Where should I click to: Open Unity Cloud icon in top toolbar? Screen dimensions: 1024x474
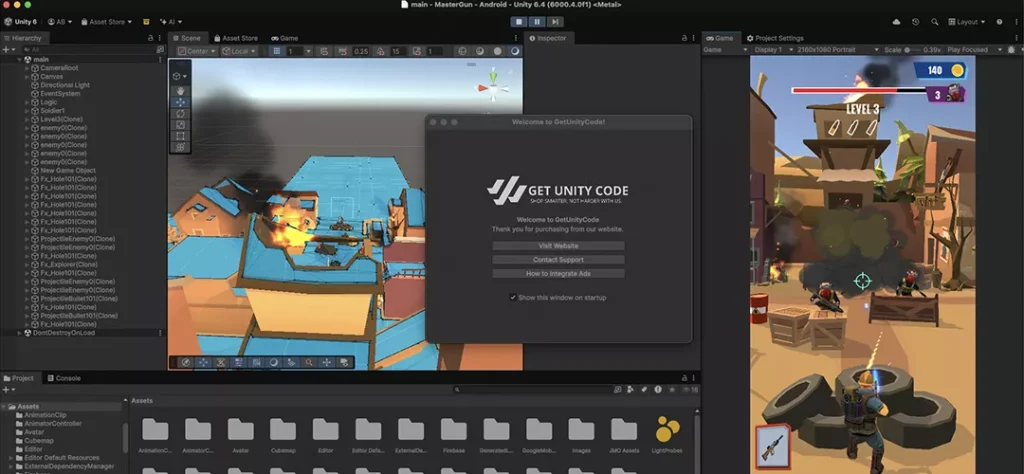(x=896, y=22)
